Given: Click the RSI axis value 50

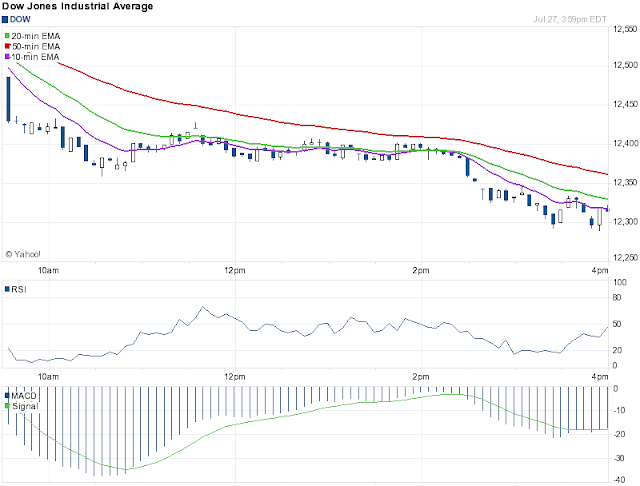Looking at the screenshot, I should (617, 324).
